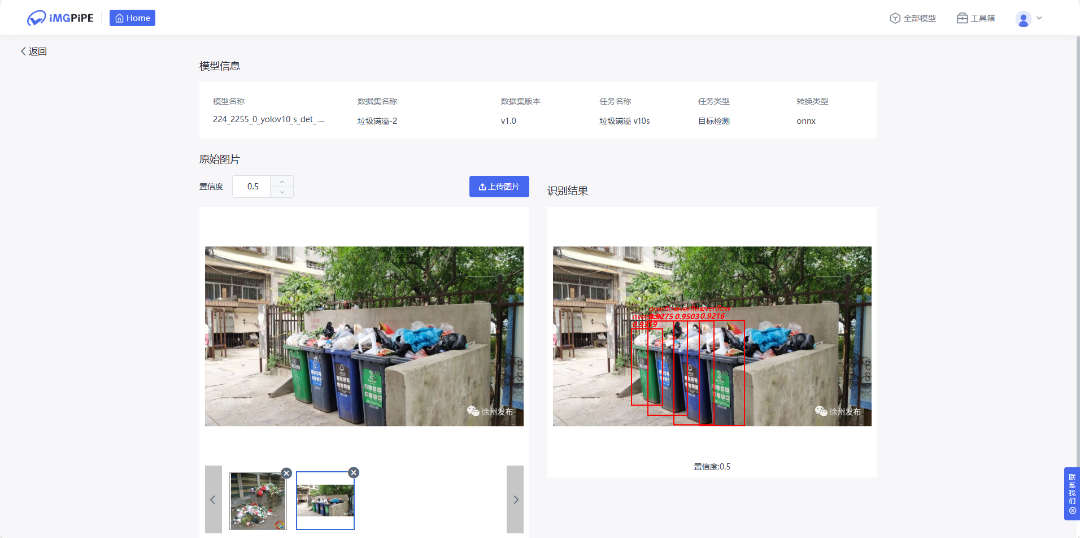
Task: Expand the user account dropdown arrow
Action: pos(1039,18)
